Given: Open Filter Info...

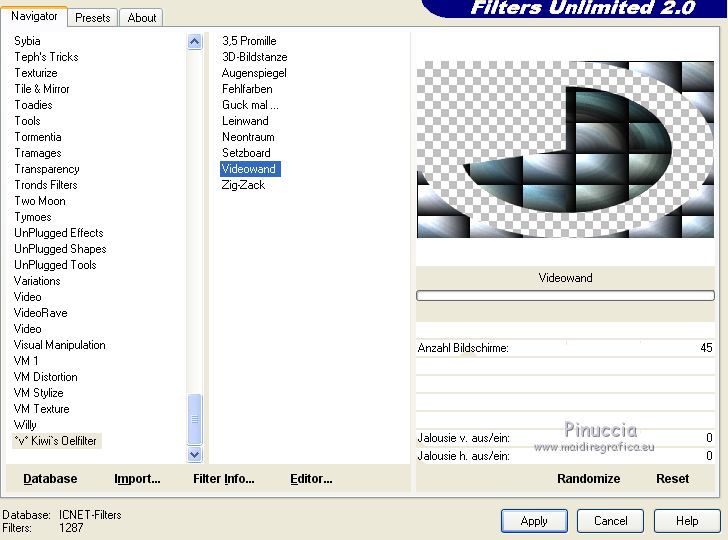Looking at the screenshot, I should (224, 479).
